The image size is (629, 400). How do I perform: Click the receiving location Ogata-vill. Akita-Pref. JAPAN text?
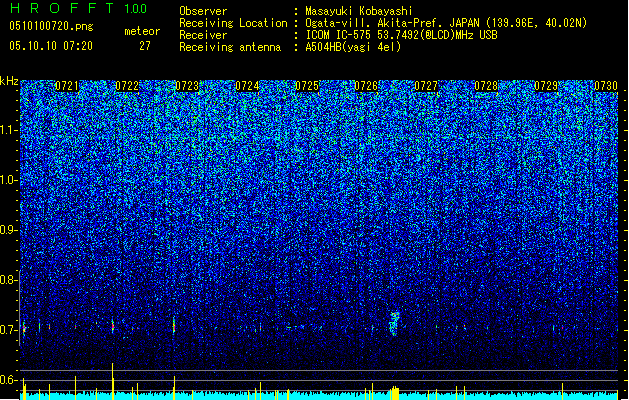coord(446,23)
